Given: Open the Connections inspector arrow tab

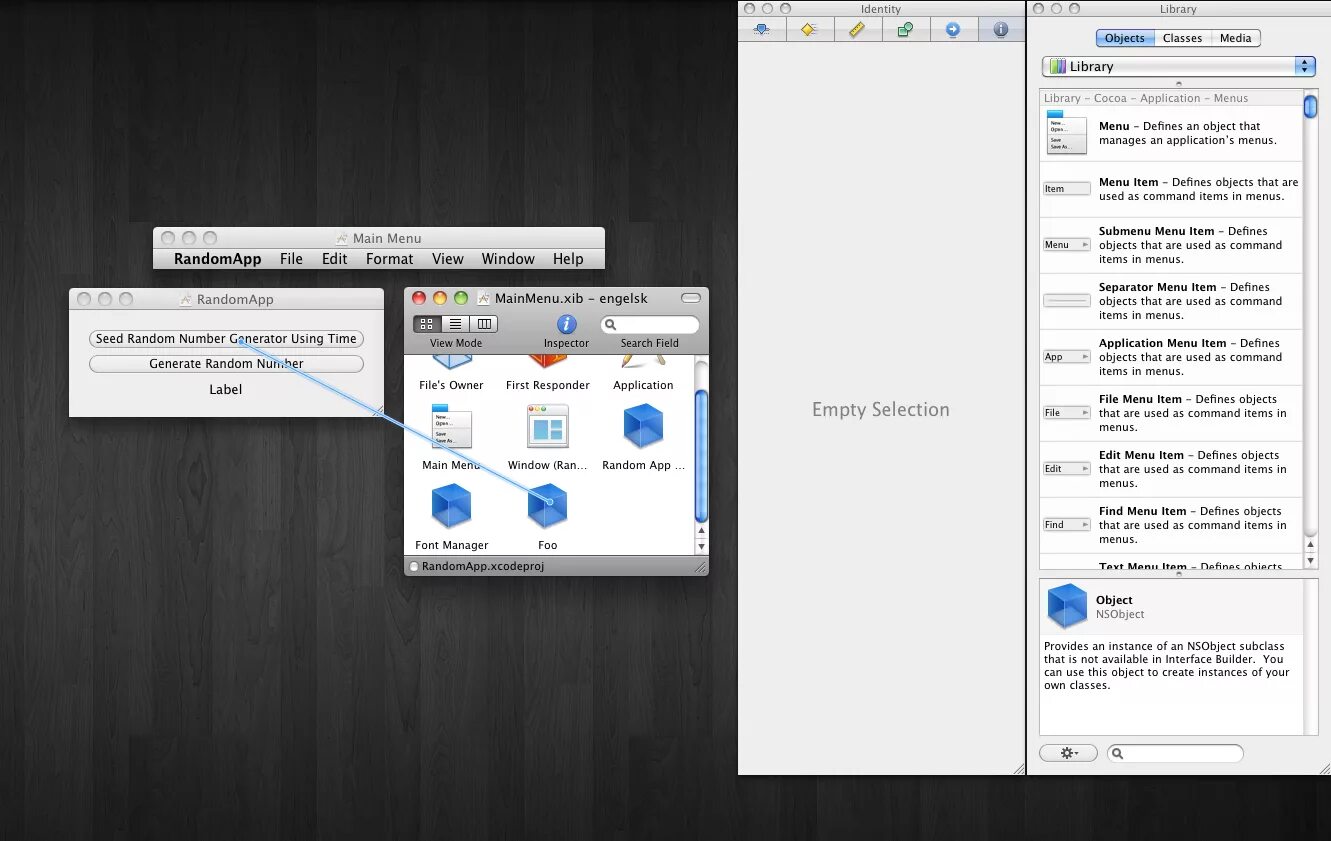Looking at the screenshot, I should point(953,30).
